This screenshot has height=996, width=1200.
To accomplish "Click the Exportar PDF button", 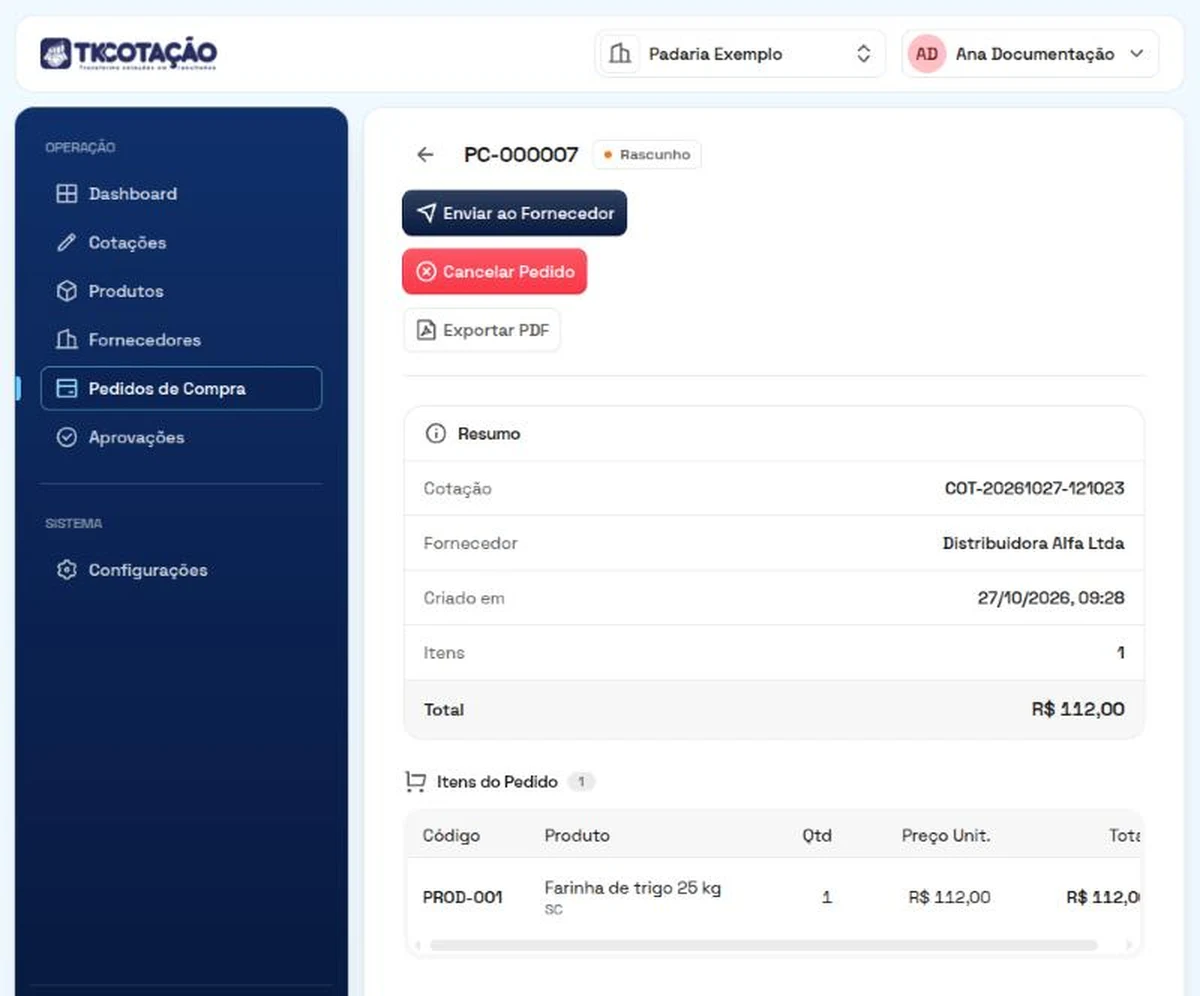I will [482, 330].
